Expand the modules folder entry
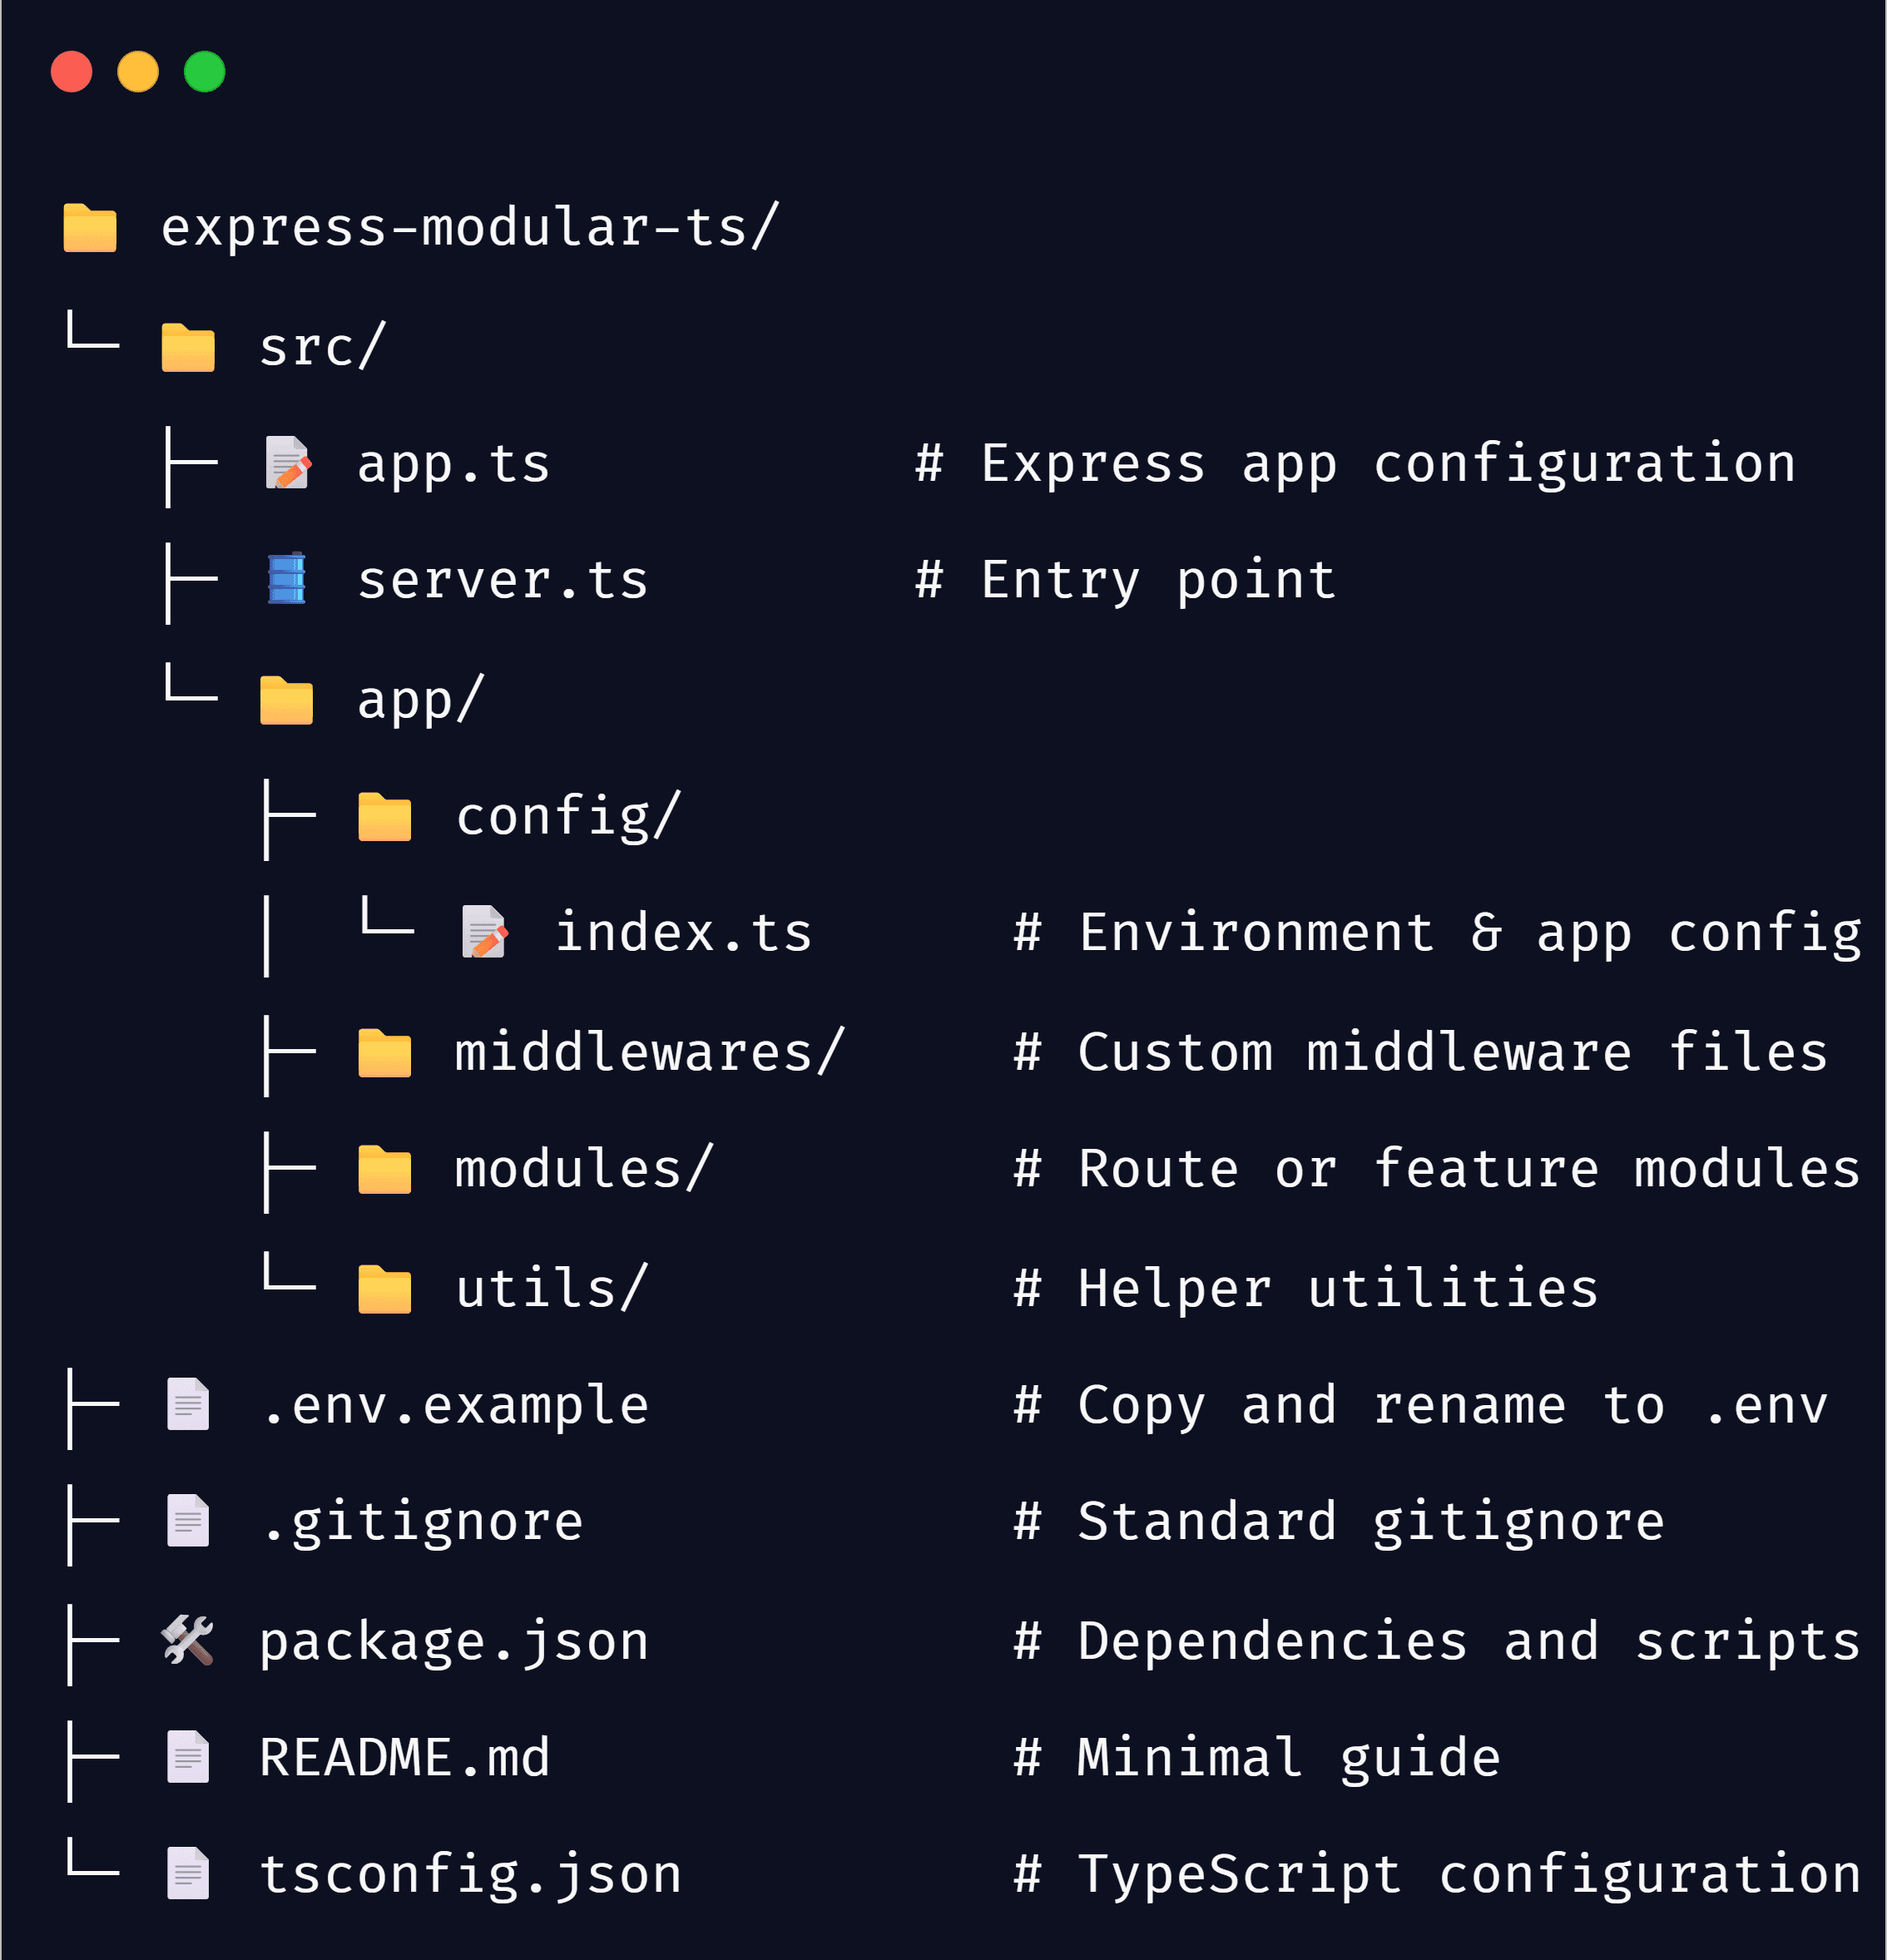This screenshot has height=1960, width=1887. tap(583, 1168)
